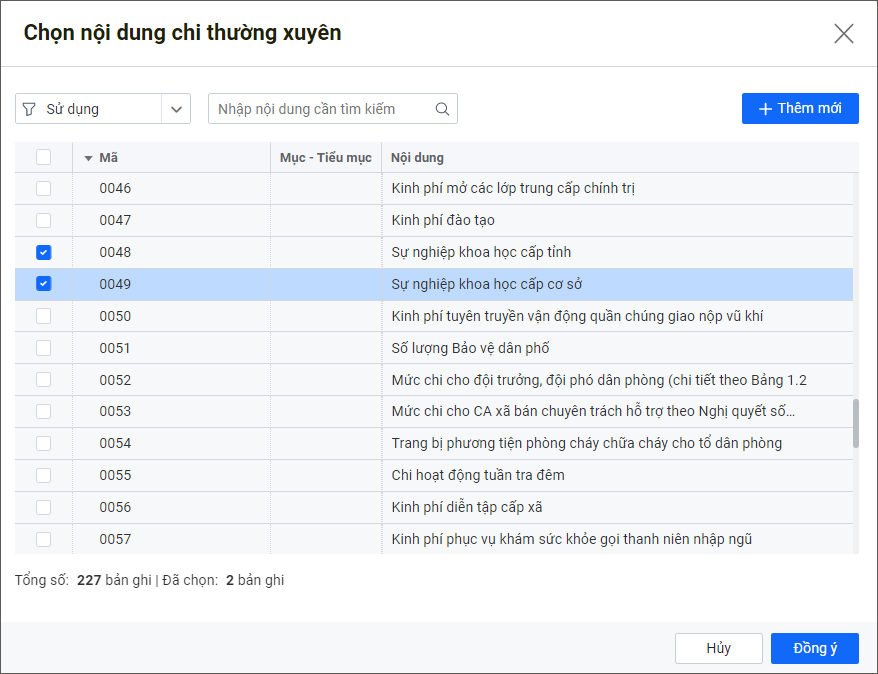Uncheck the checkbox for row 0049
Image resolution: width=878 pixels, height=674 pixels.
coord(43,284)
